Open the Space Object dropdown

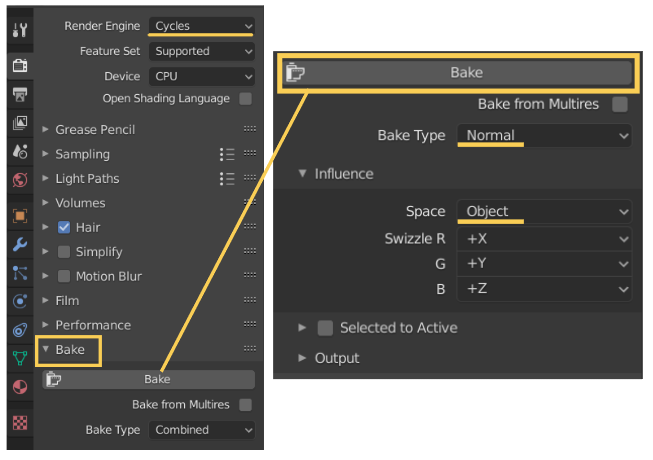click(x=544, y=211)
